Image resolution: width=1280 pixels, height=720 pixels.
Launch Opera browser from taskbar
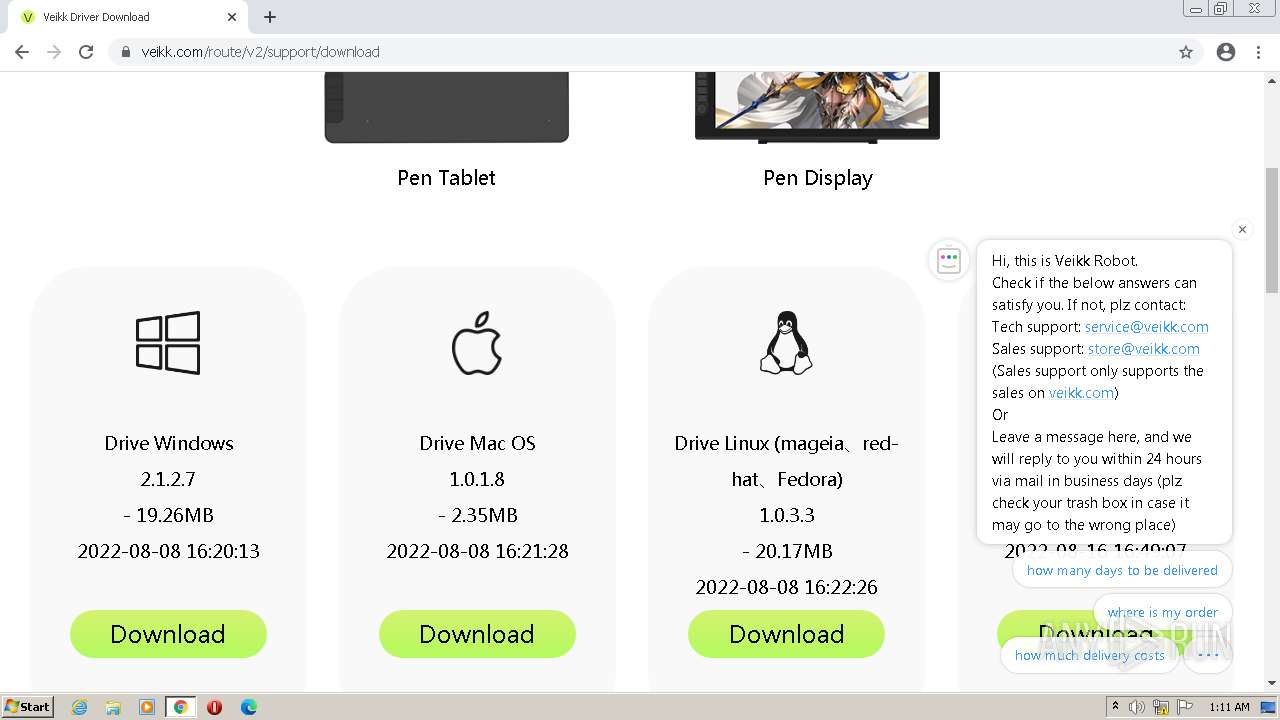click(x=214, y=707)
